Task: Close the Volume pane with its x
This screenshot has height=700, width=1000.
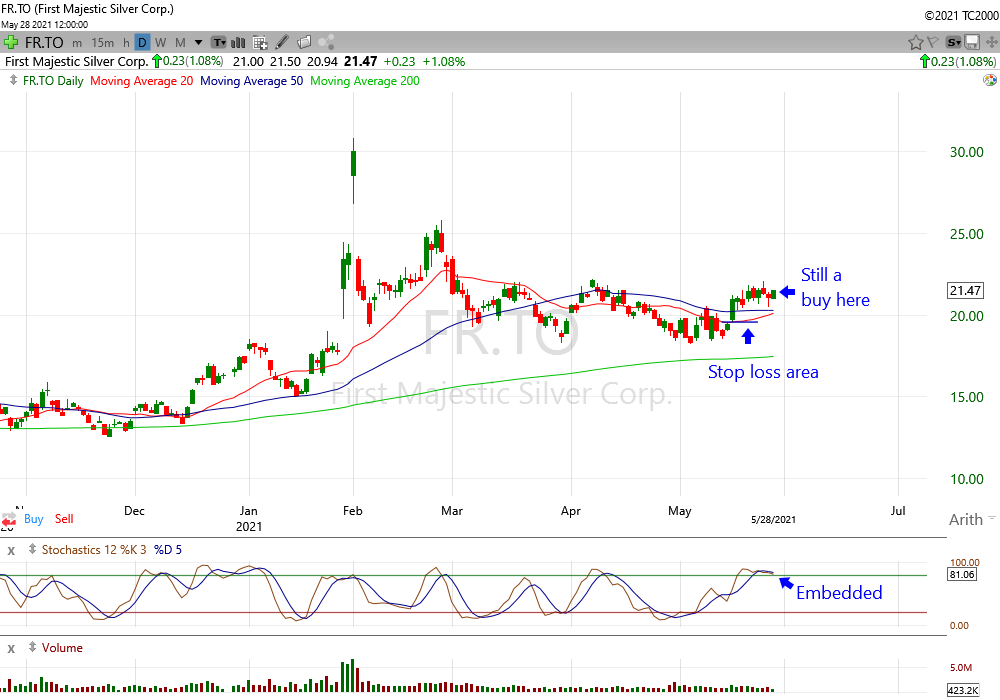Action: tap(11, 649)
